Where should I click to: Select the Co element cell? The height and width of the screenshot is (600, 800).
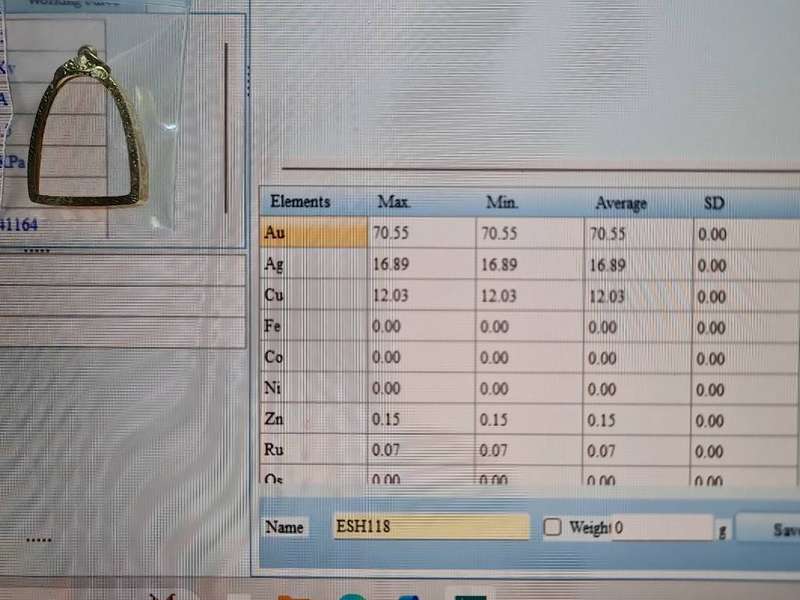coord(313,358)
